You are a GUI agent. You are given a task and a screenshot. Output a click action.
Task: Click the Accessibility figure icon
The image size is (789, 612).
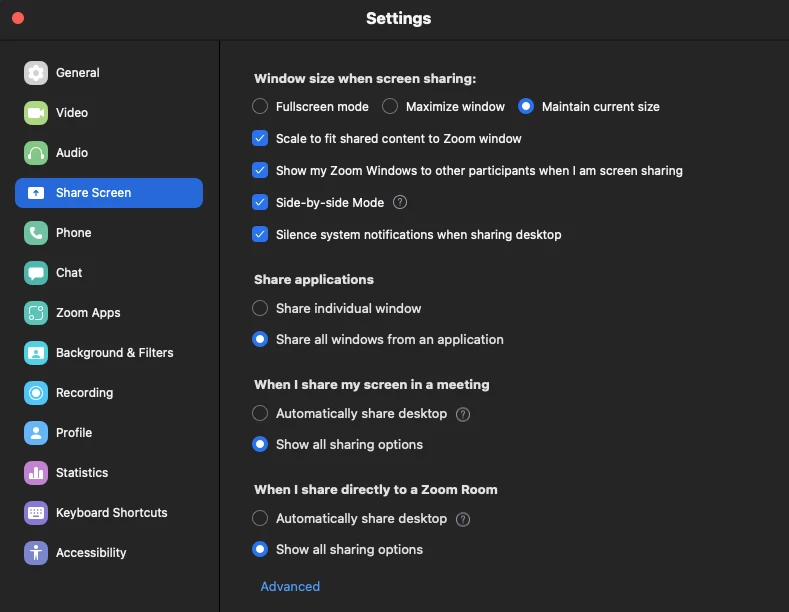[36, 553]
